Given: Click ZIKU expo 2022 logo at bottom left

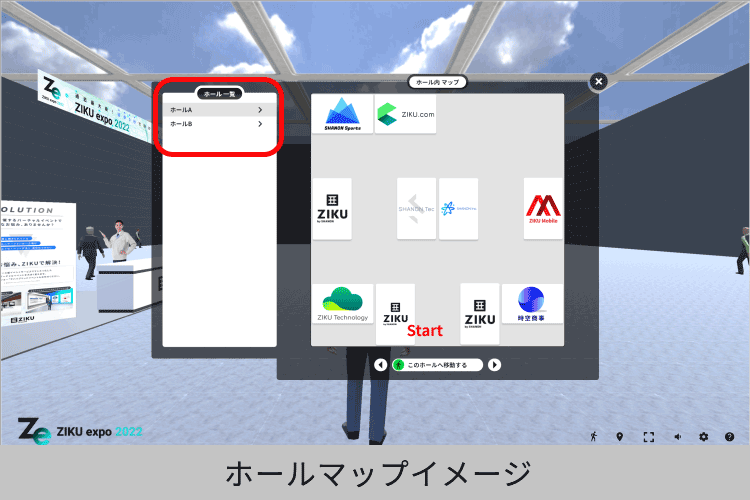Looking at the screenshot, I should pyautogui.click(x=80, y=431).
